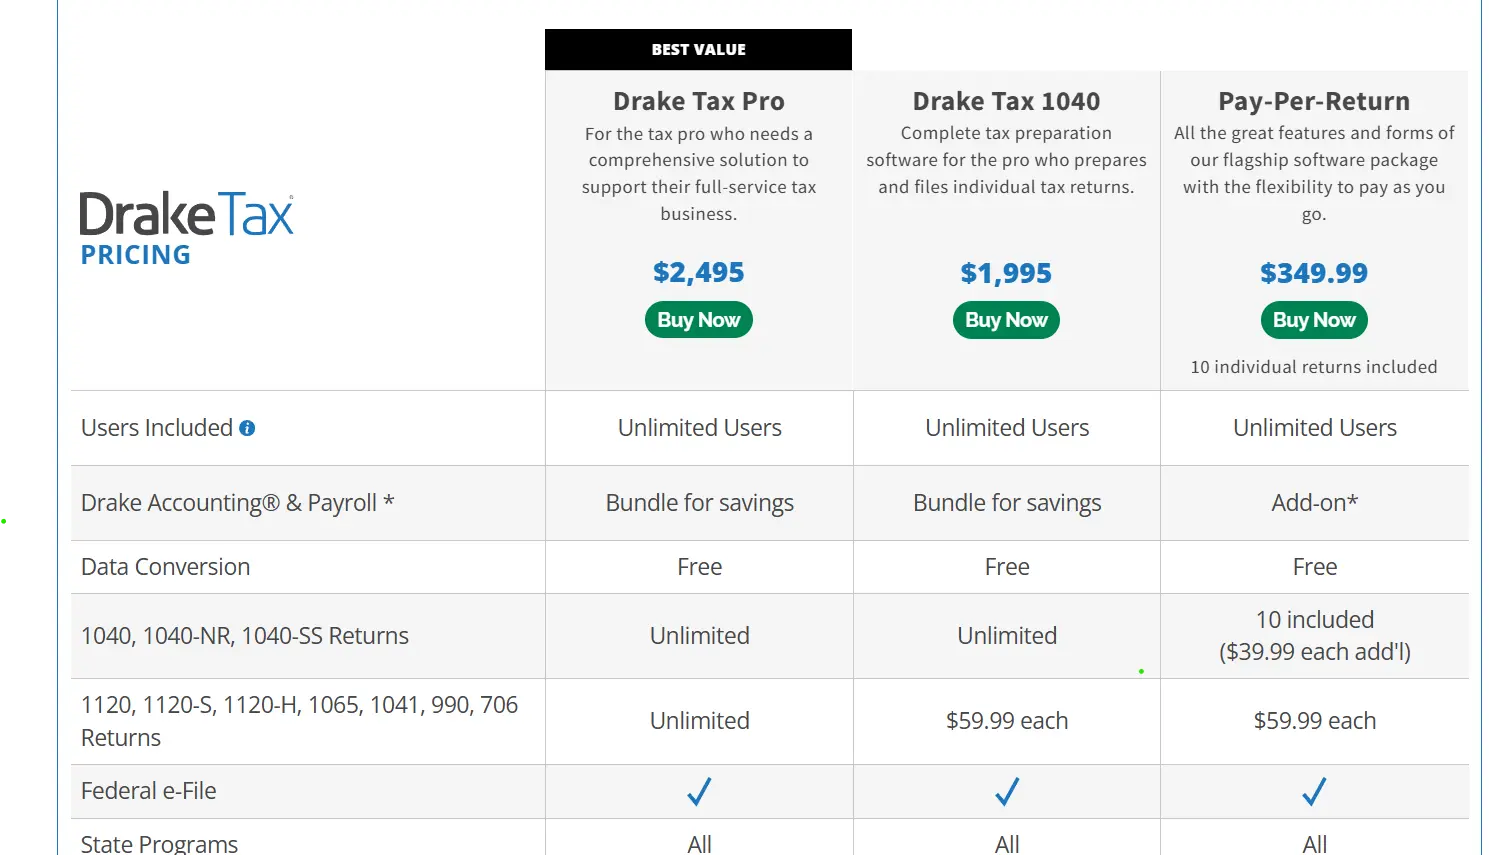Viewport: 1512px width, 855px height.
Task: Select the Drake Tax Pro heading
Action: click(x=699, y=101)
